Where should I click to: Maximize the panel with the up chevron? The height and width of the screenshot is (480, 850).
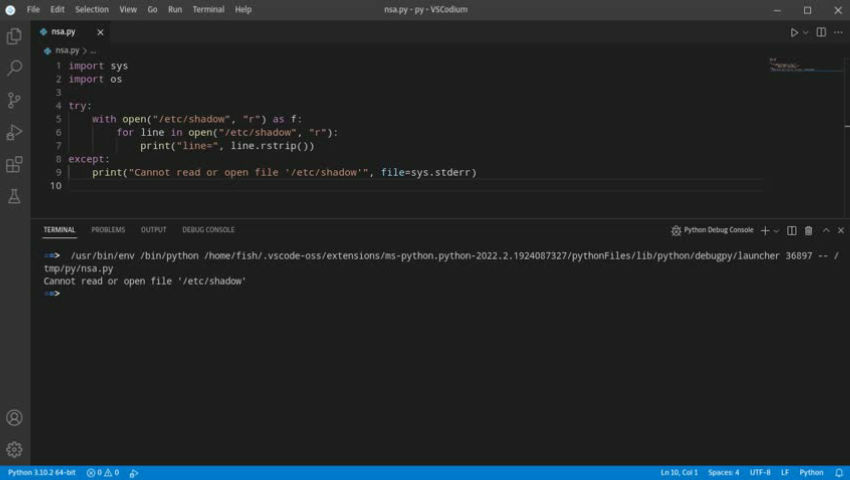pos(826,231)
